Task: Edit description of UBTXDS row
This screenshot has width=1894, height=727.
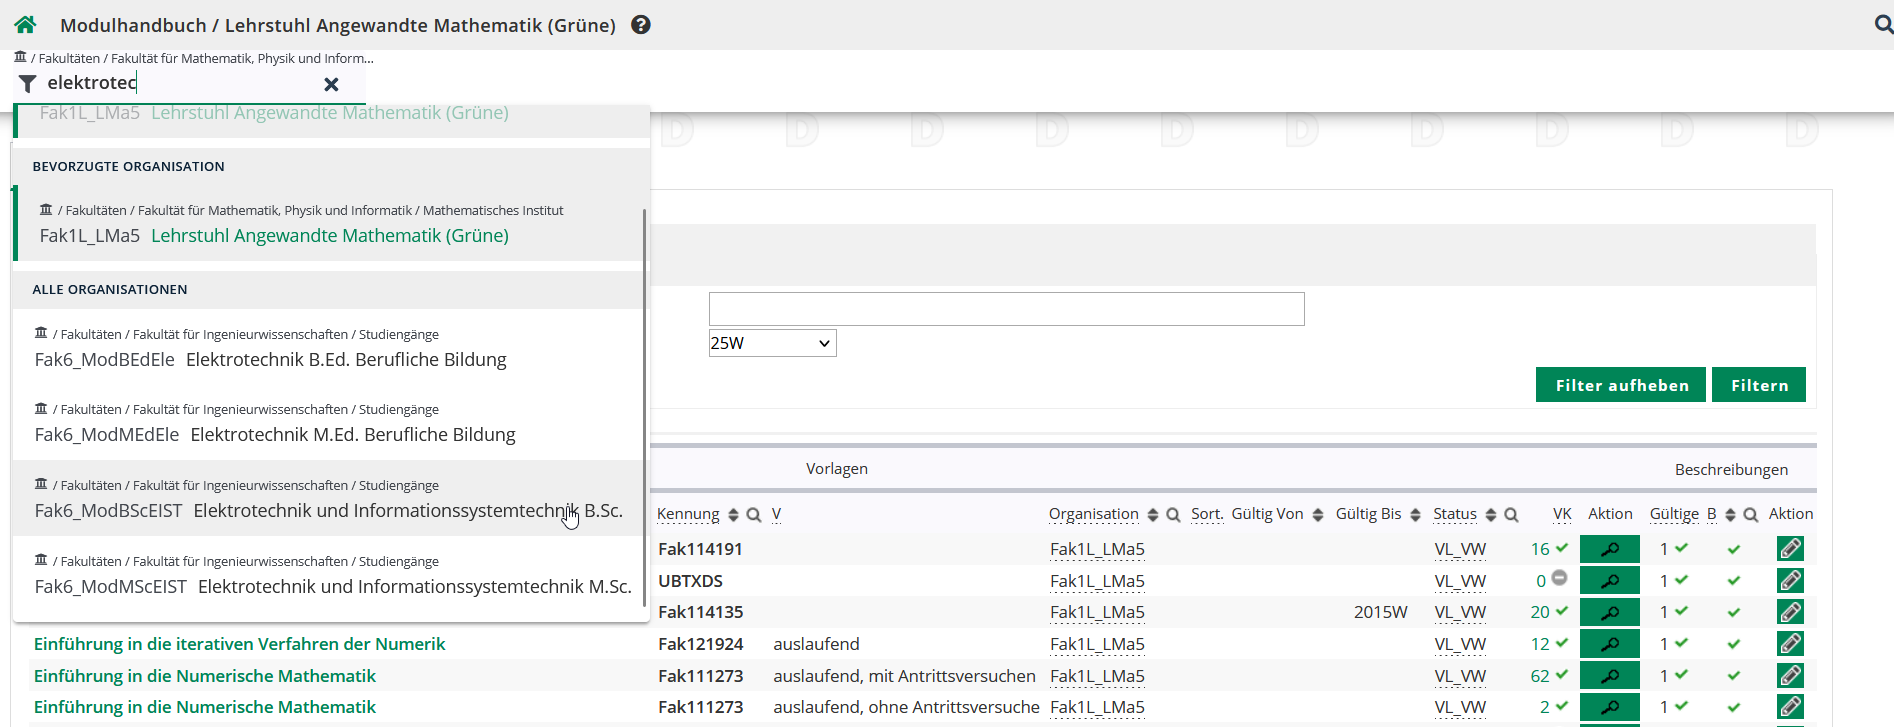Action: [1790, 580]
